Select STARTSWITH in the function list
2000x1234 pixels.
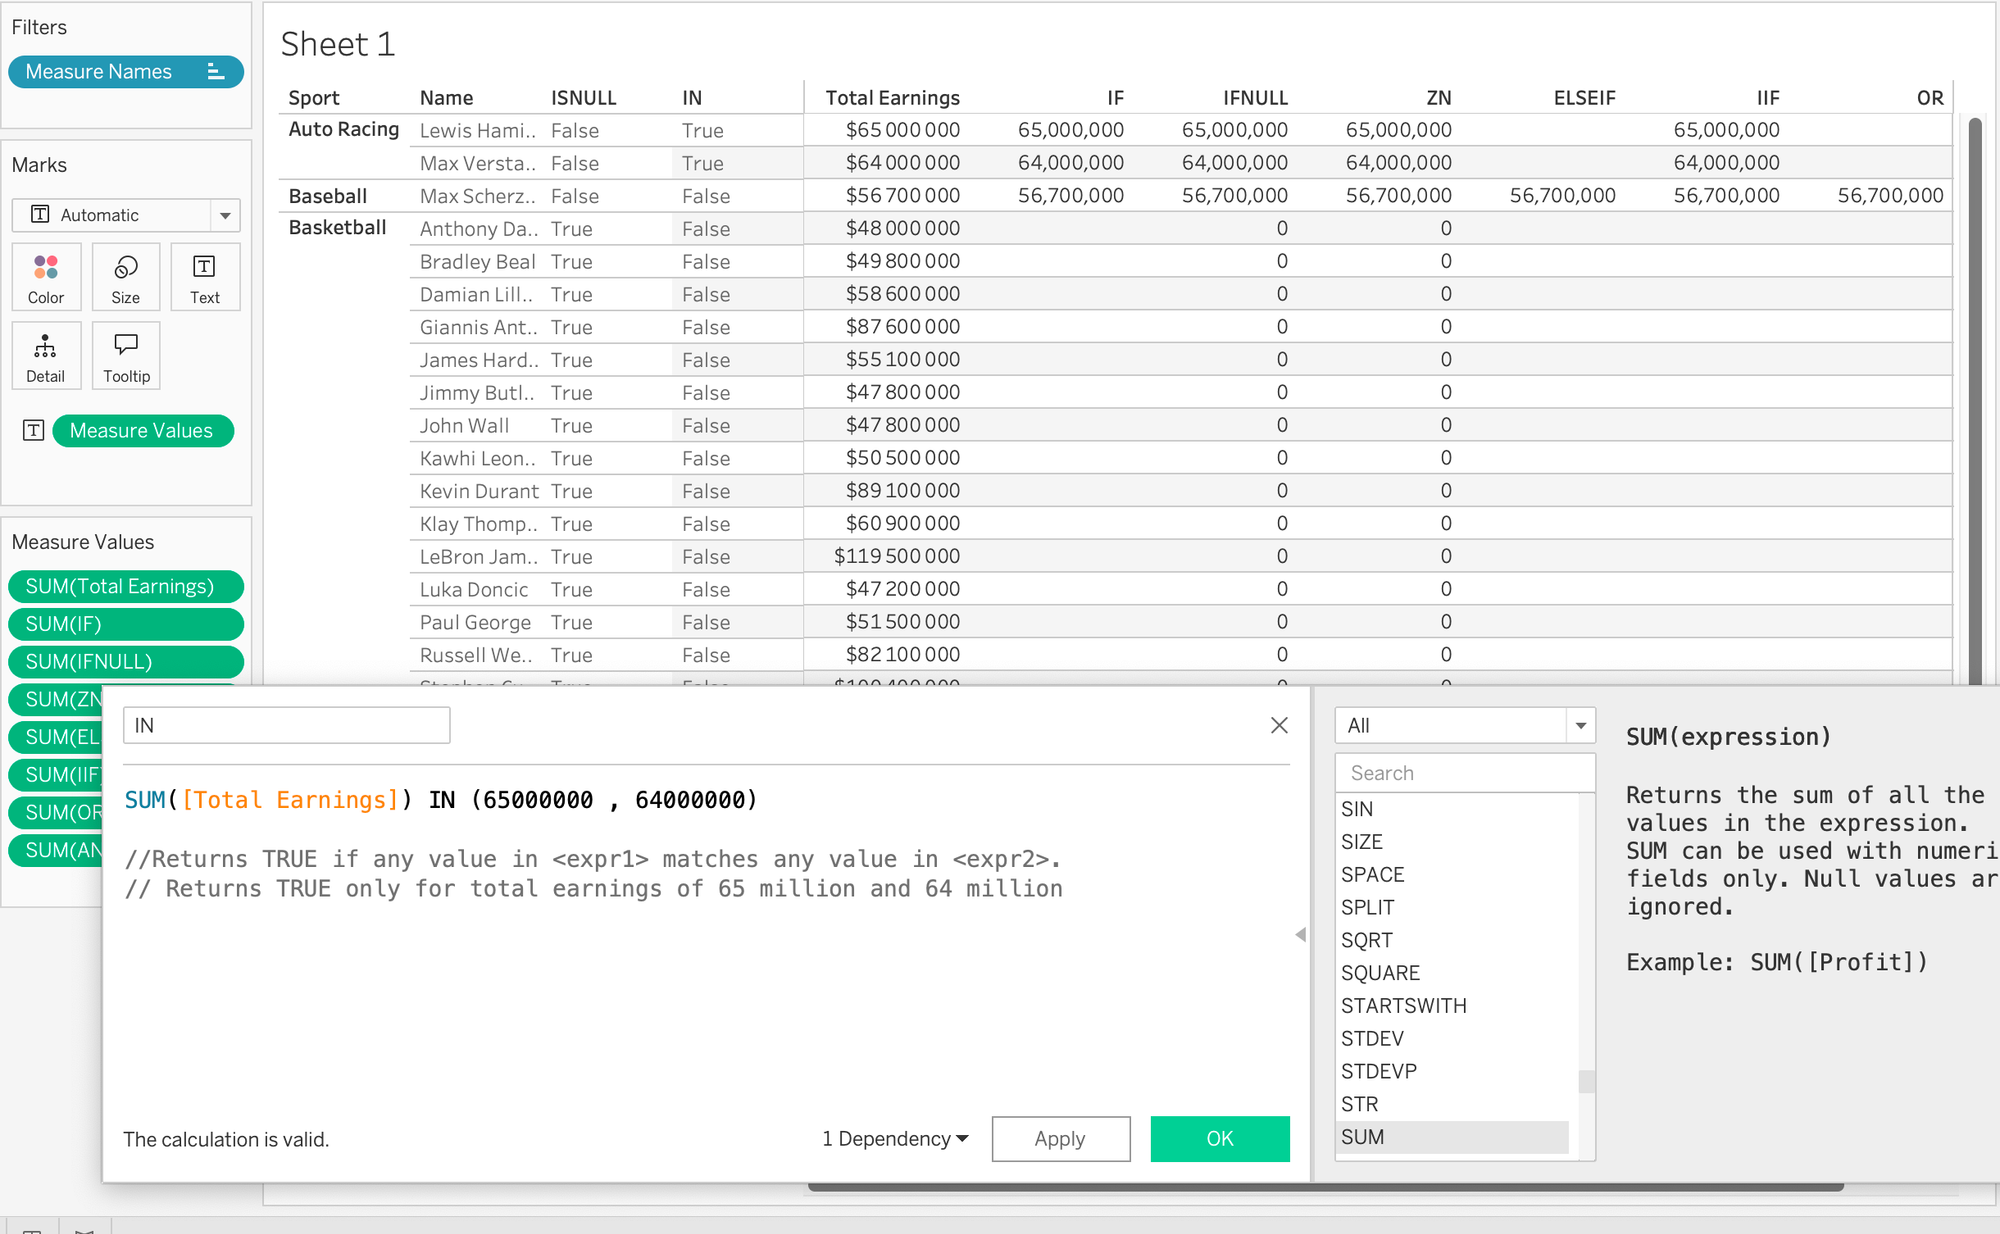1403,1006
